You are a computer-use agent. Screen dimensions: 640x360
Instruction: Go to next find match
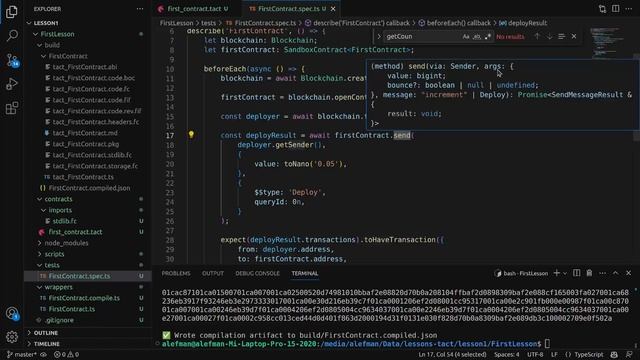(x=549, y=36)
